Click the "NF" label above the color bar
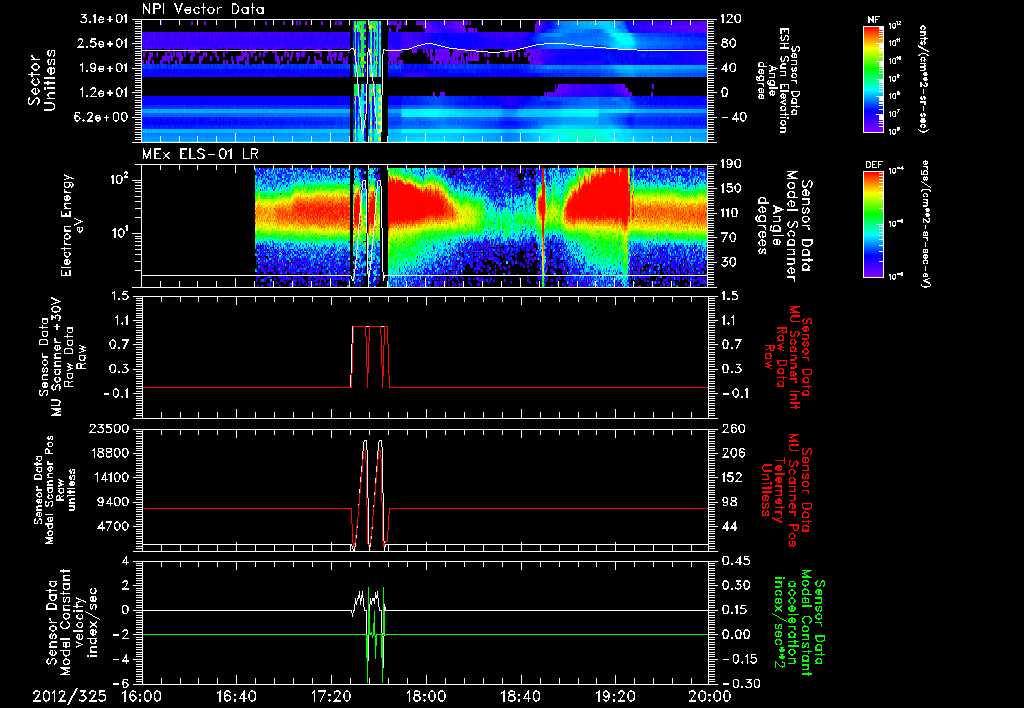1024x708 pixels. (873, 20)
